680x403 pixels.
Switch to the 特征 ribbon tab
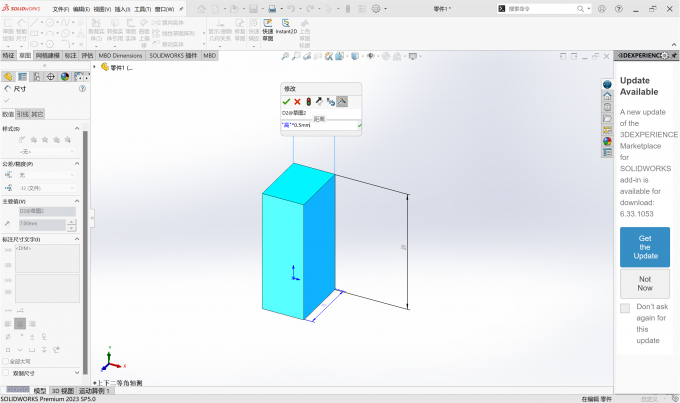[x=8, y=56]
